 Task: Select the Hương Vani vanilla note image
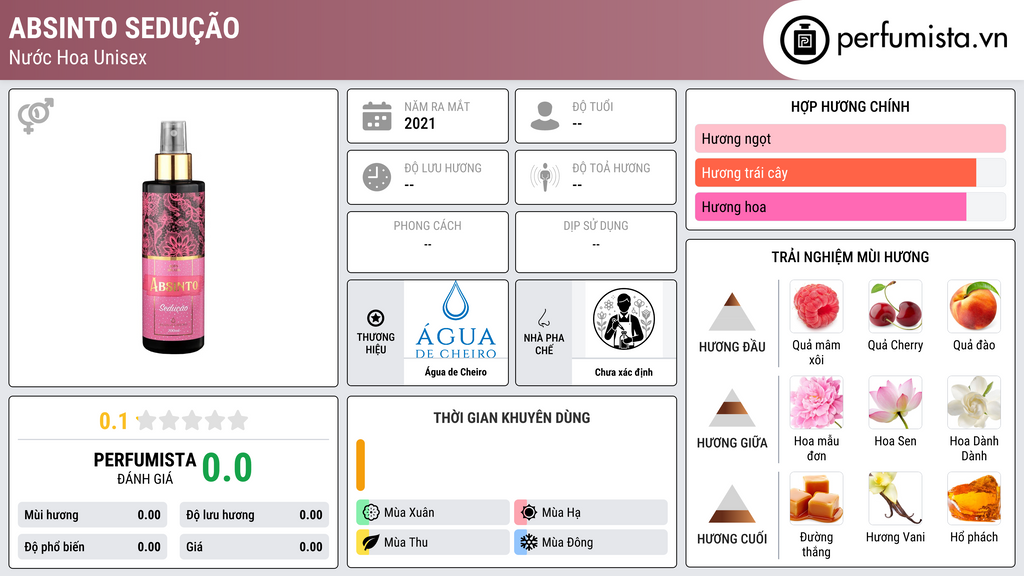(x=895, y=499)
